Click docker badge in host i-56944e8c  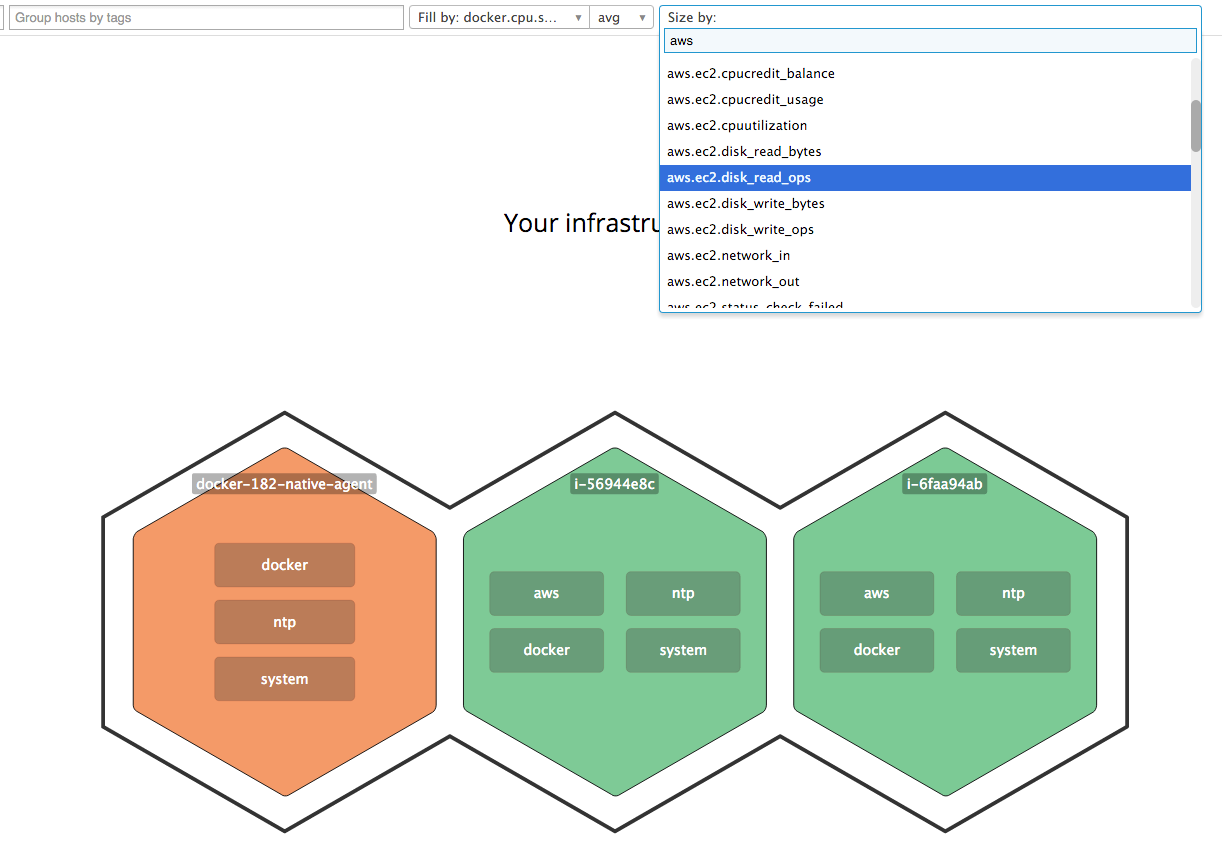(546, 650)
